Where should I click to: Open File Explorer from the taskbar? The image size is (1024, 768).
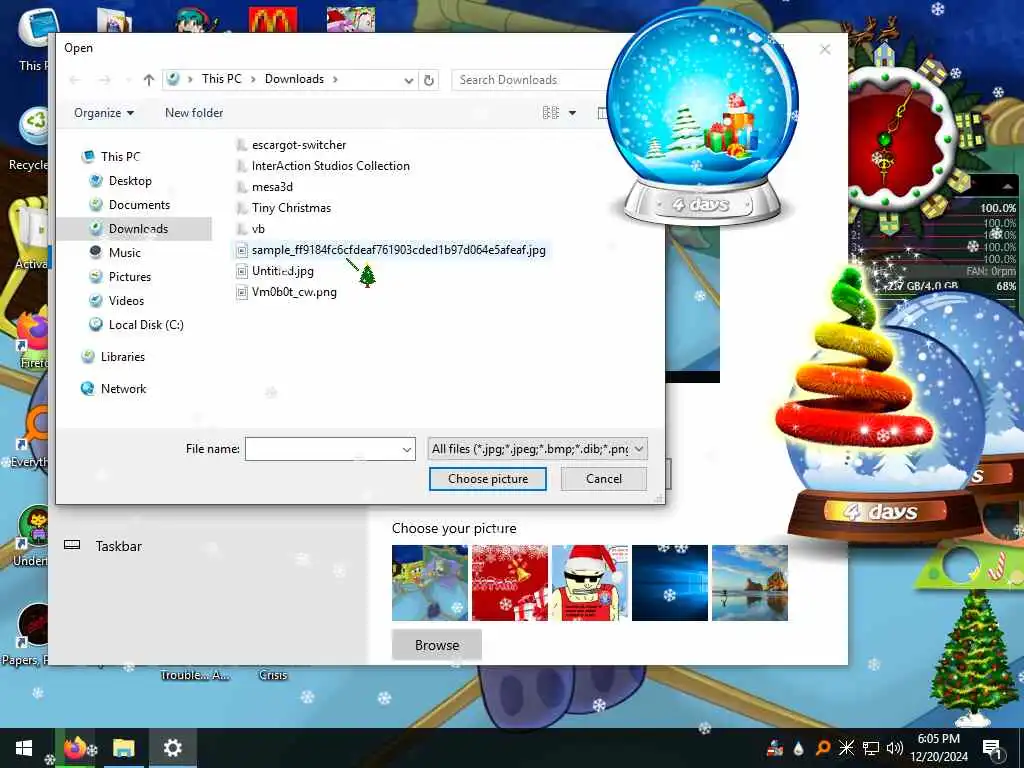coord(123,748)
